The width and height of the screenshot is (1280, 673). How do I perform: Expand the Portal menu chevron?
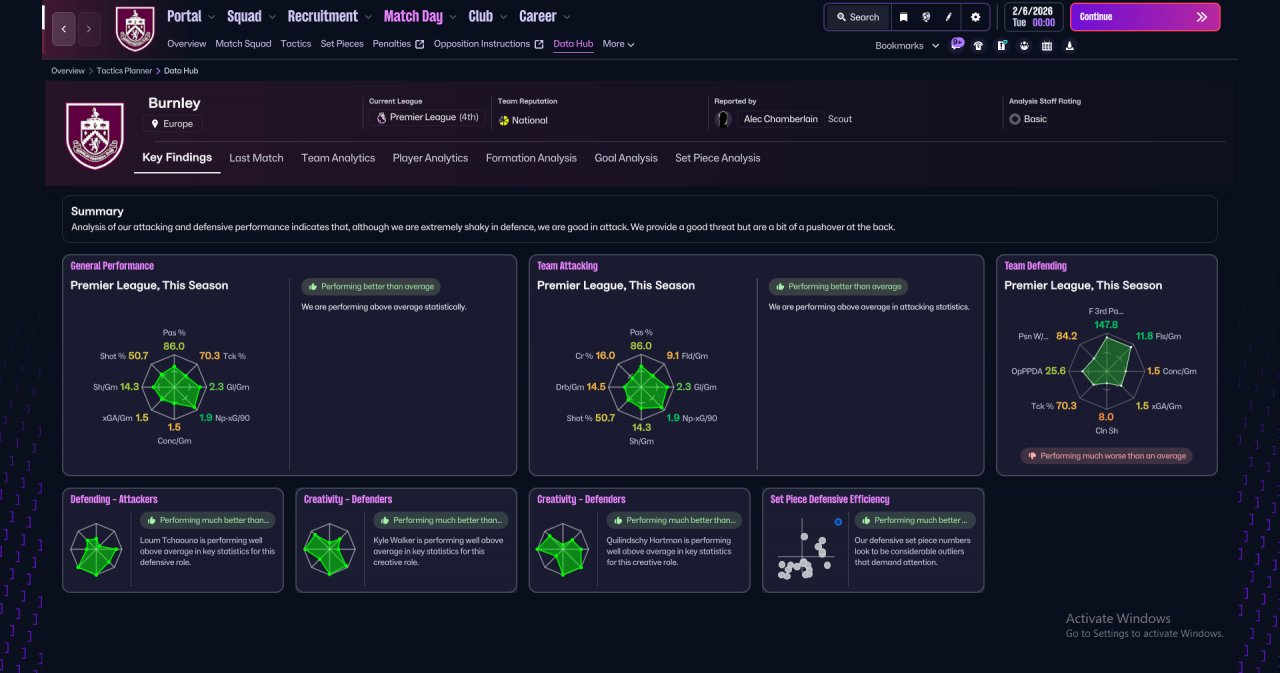click(214, 17)
